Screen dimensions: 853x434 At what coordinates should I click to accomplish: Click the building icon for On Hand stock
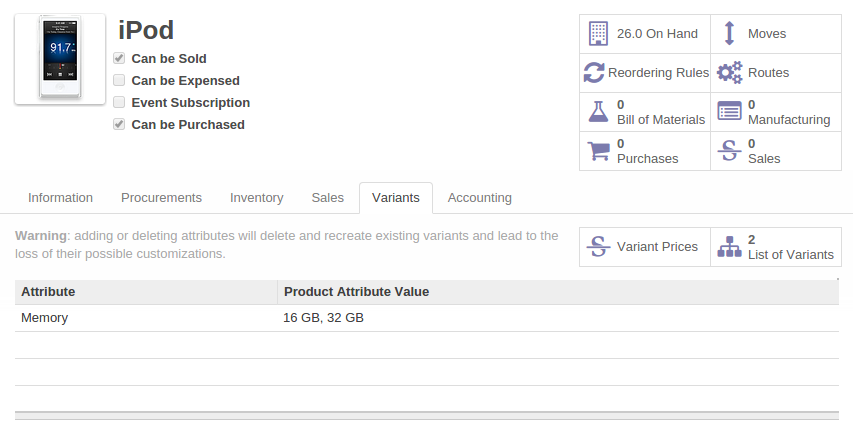pyautogui.click(x=598, y=34)
